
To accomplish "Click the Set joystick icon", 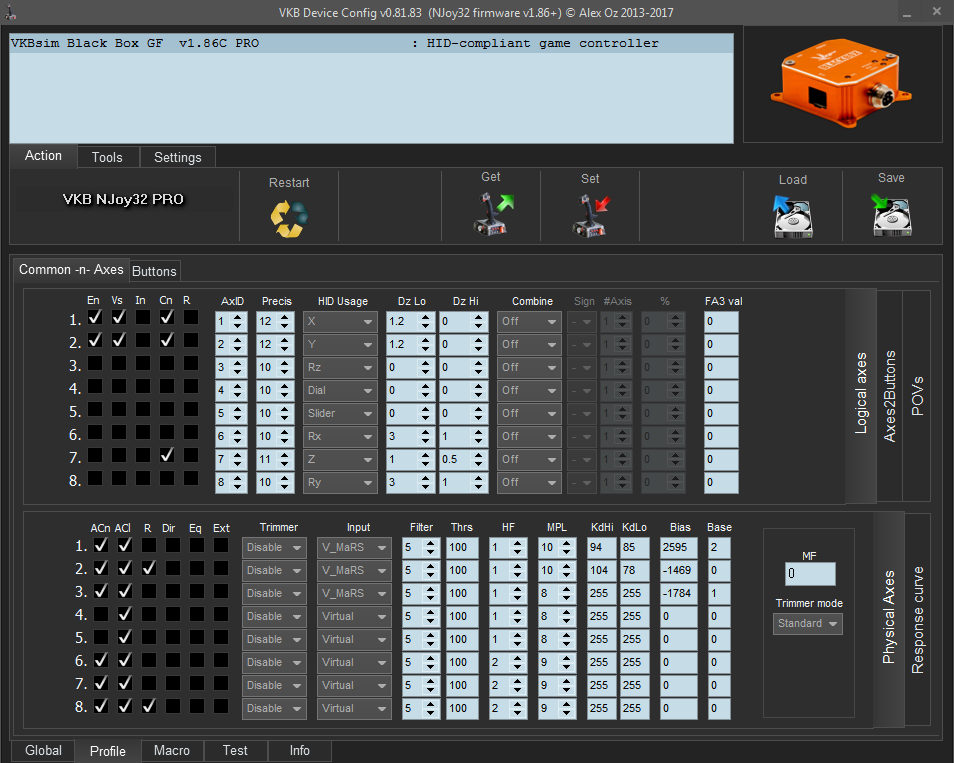I will (591, 216).
